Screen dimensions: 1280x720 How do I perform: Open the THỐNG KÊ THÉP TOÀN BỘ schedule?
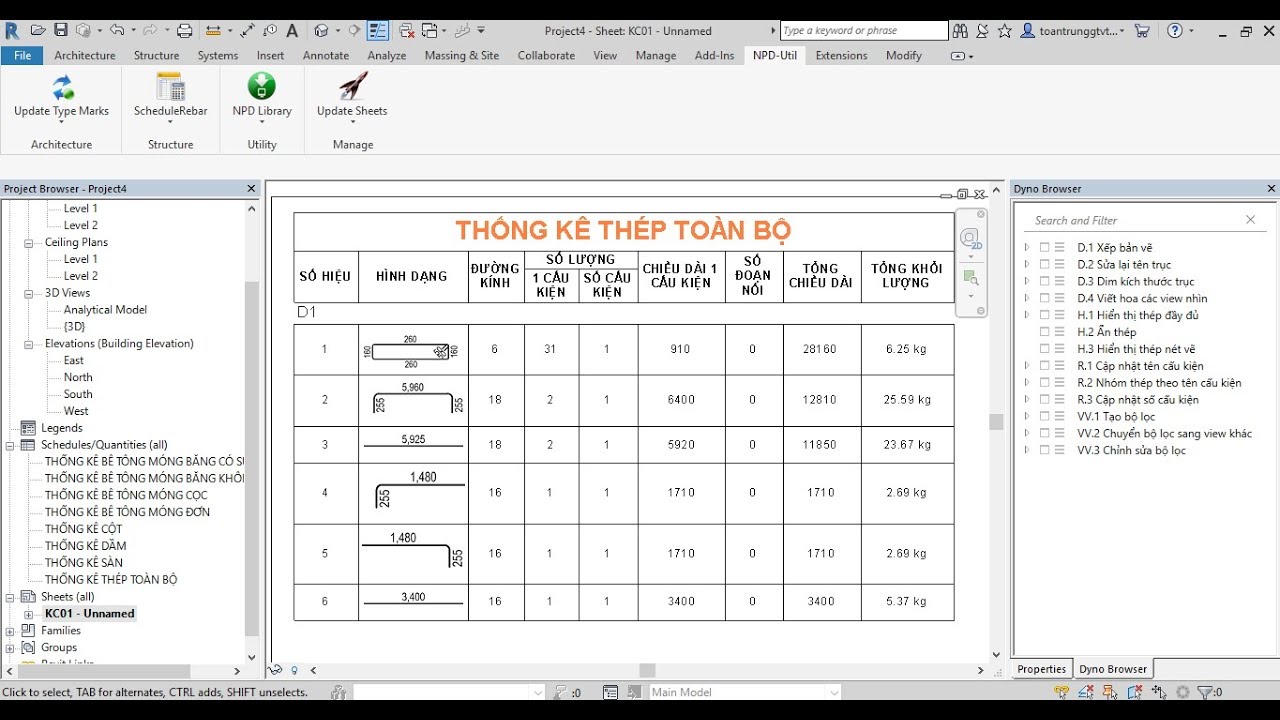111,579
